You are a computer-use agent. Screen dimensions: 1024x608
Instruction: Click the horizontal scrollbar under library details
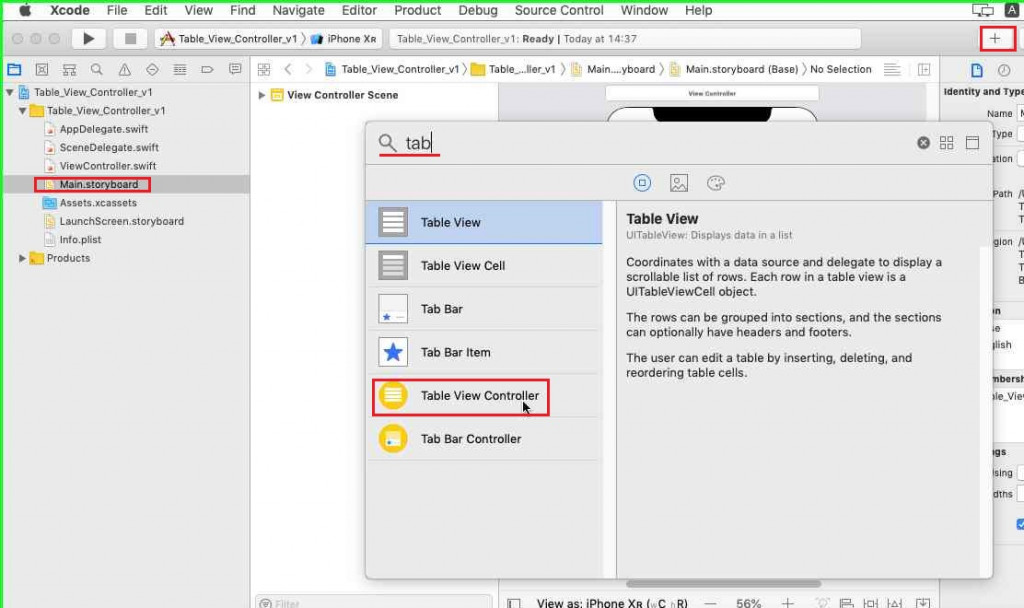tap(724, 583)
